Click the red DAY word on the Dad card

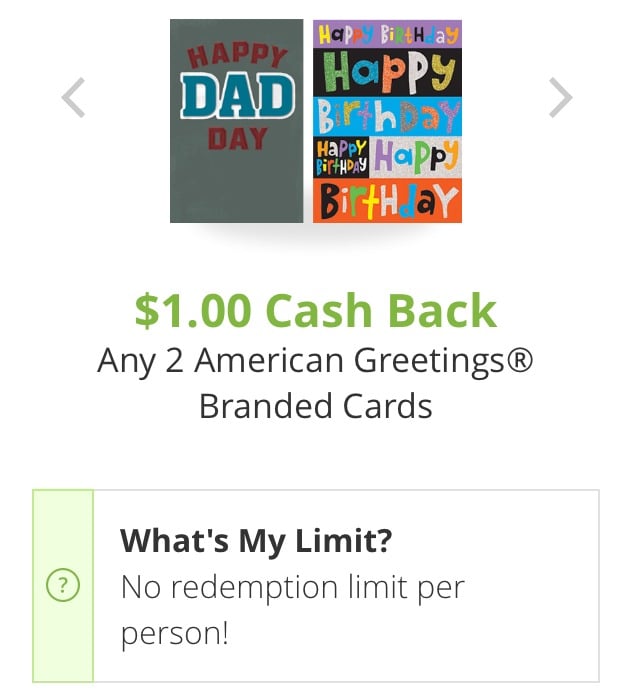click(x=236, y=138)
